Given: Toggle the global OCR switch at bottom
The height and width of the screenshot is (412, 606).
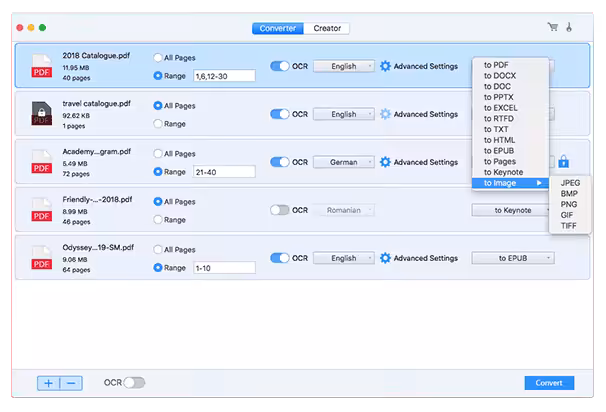Looking at the screenshot, I should 134,383.
